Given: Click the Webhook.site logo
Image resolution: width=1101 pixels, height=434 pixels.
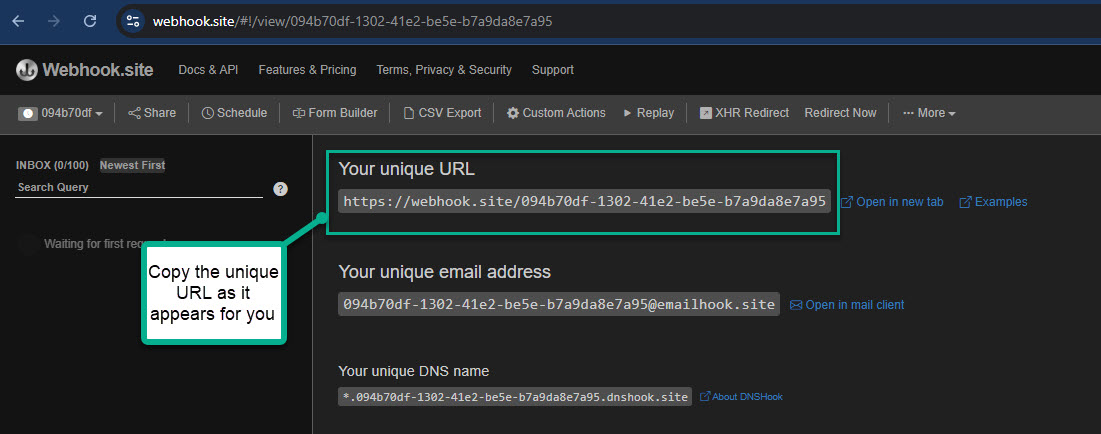Looking at the screenshot, I should pos(85,70).
